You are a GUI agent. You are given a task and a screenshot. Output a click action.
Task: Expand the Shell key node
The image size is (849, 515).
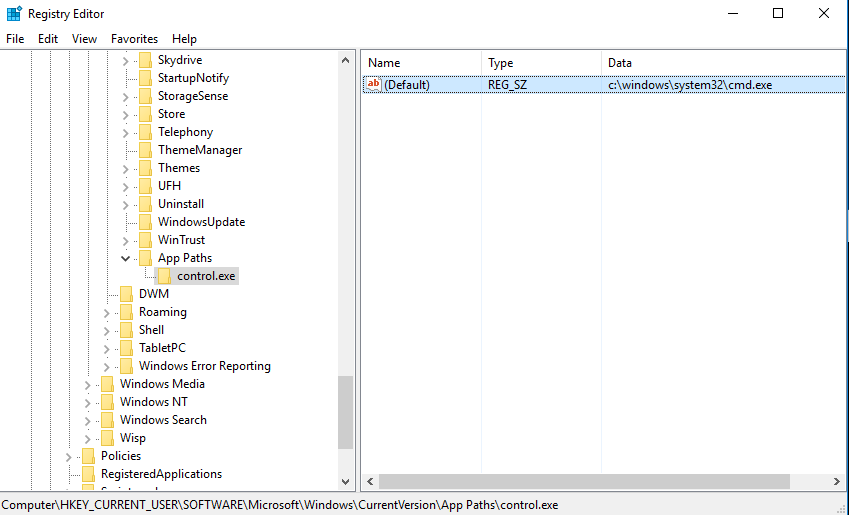click(107, 330)
